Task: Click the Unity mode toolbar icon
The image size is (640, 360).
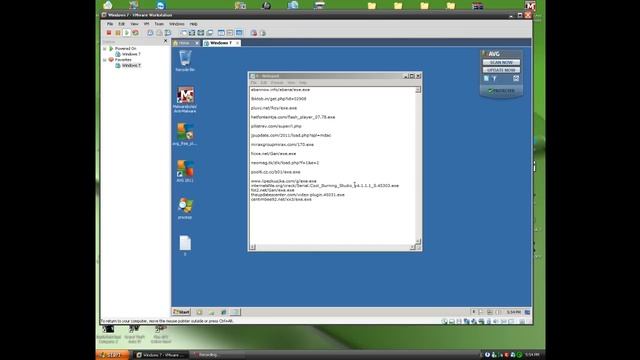Action: [209, 33]
